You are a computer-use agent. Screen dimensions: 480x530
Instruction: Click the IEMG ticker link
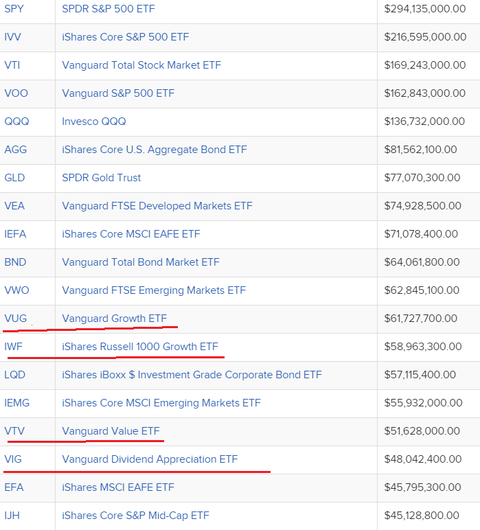tap(17, 403)
